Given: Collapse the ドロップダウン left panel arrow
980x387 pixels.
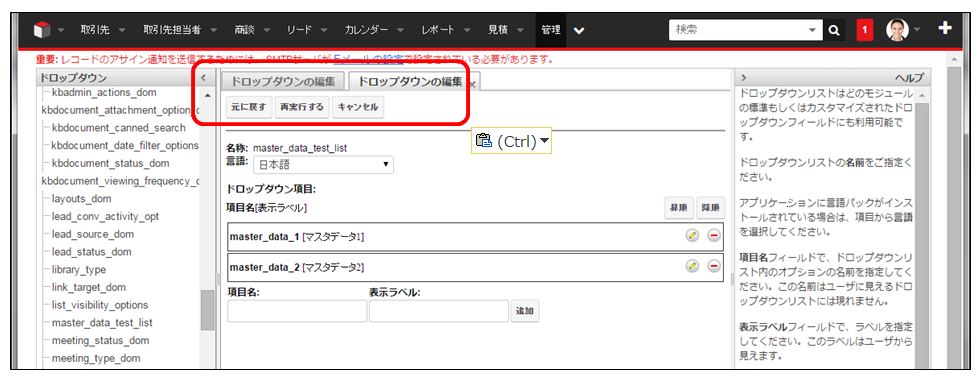Looking at the screenshot, I should pyautogui.click(x=203, y=78).
